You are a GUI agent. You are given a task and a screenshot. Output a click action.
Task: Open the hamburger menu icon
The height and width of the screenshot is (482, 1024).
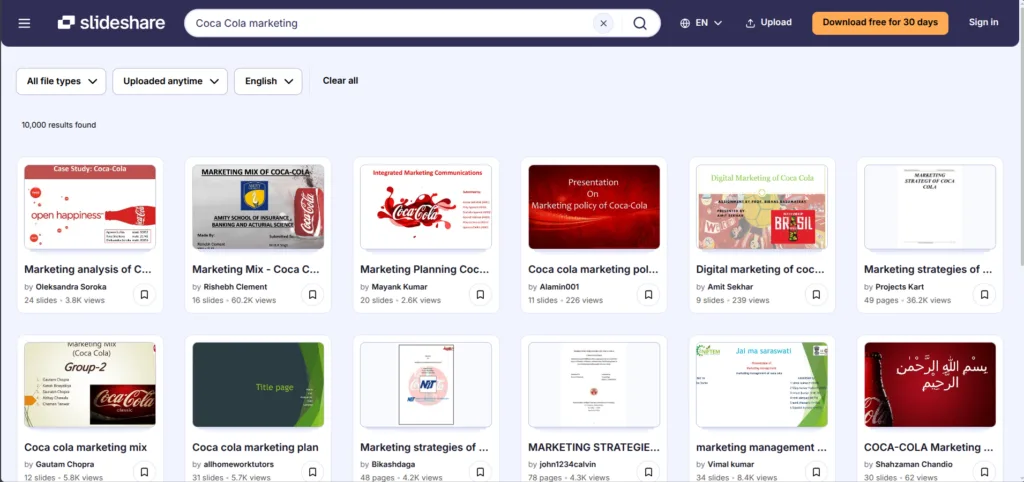pyautogui.click(x=24, y=23)
